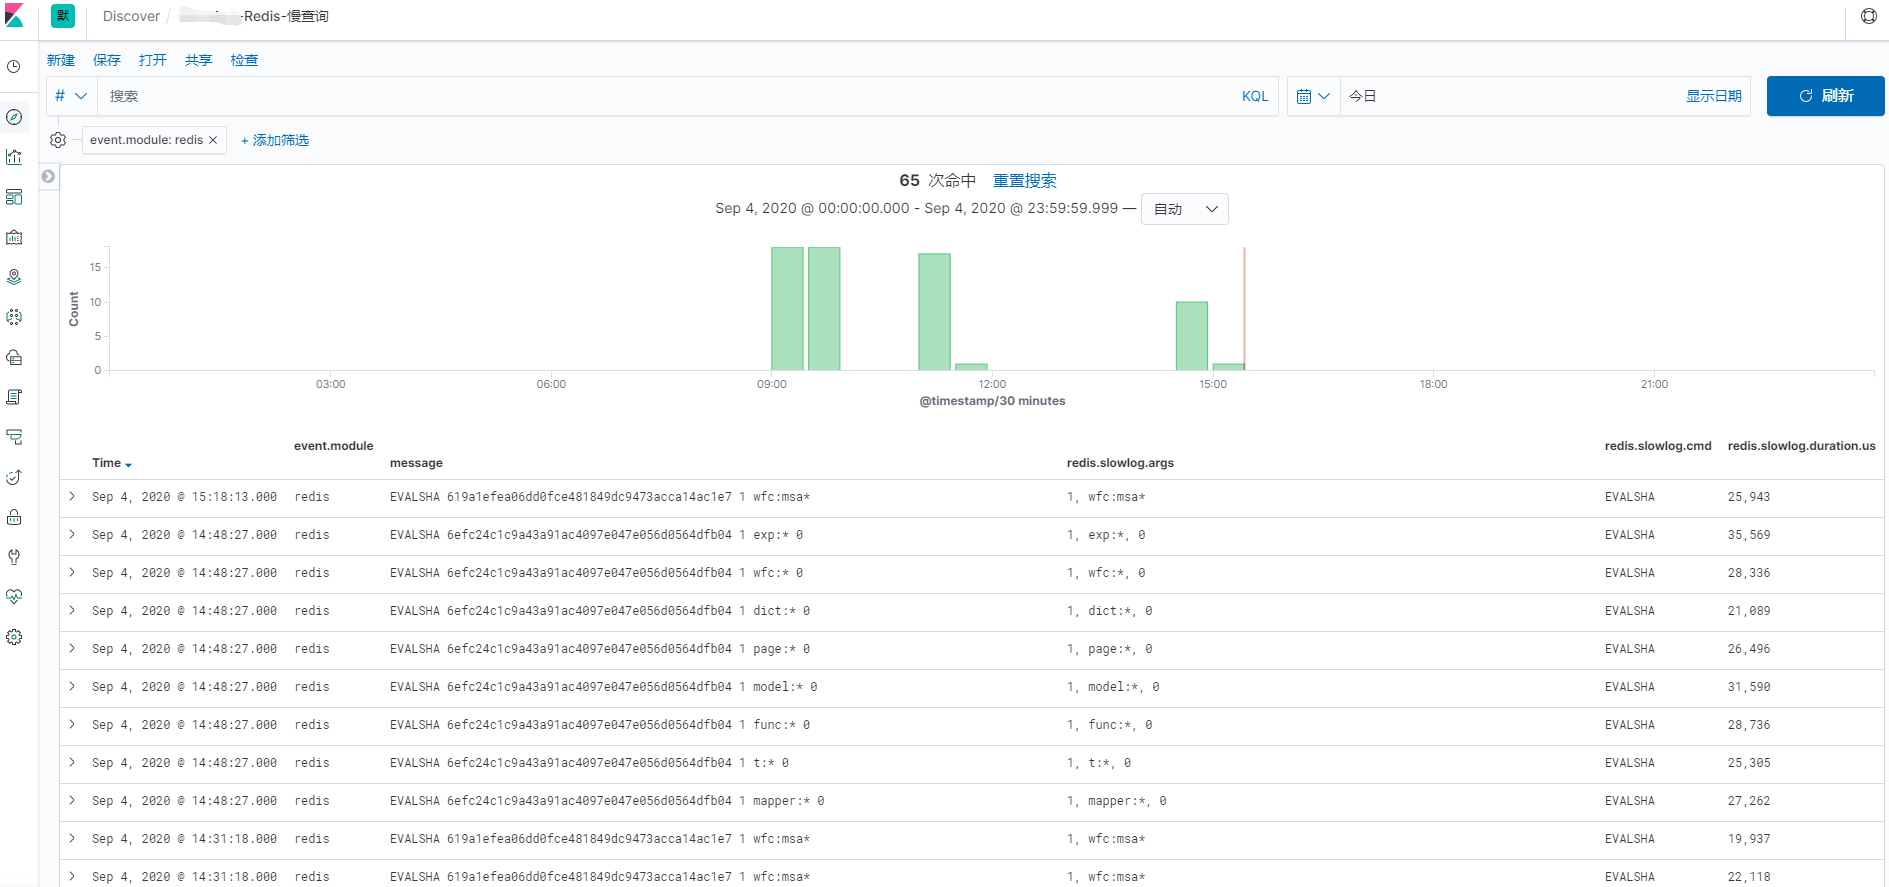Click the histogram bar just before 15:00
1889x887 pixels.
[1192, 336]
